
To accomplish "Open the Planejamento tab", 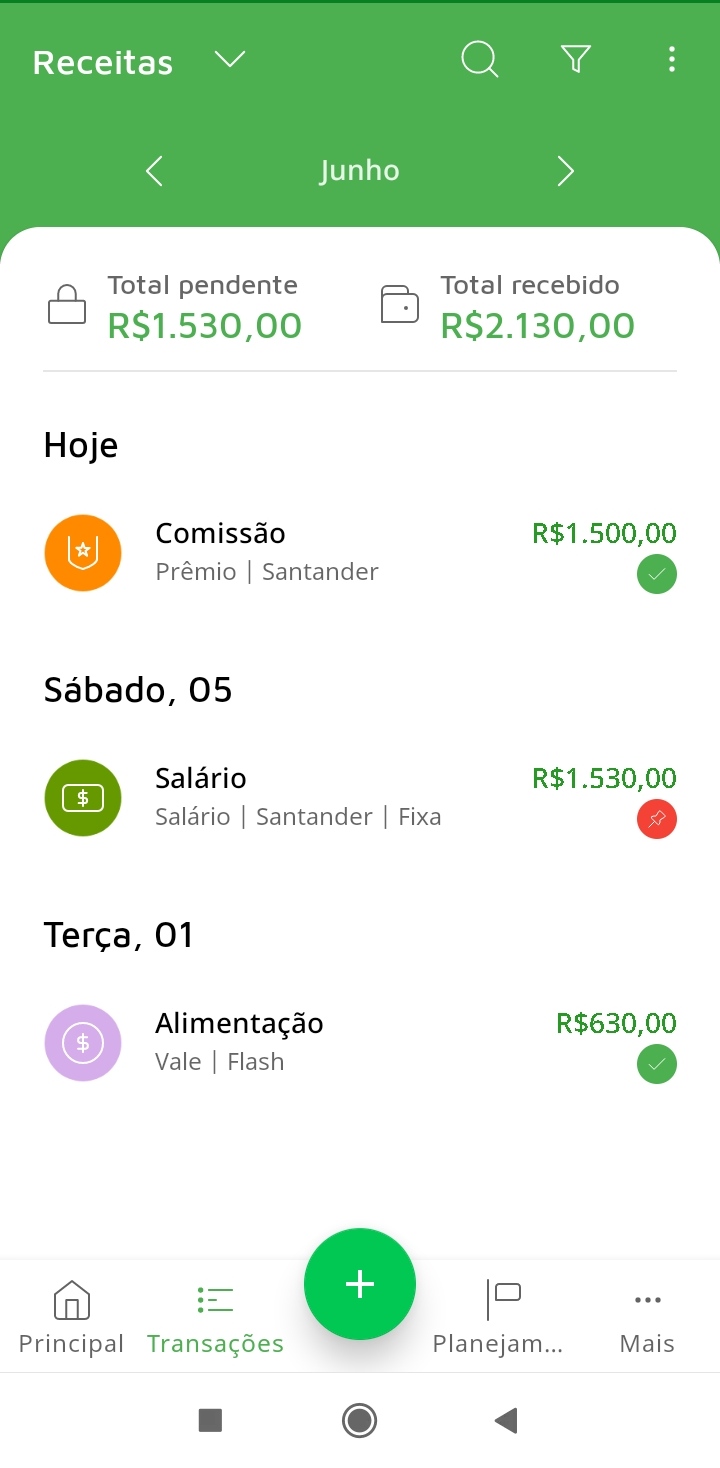I will coord(498,1317).
